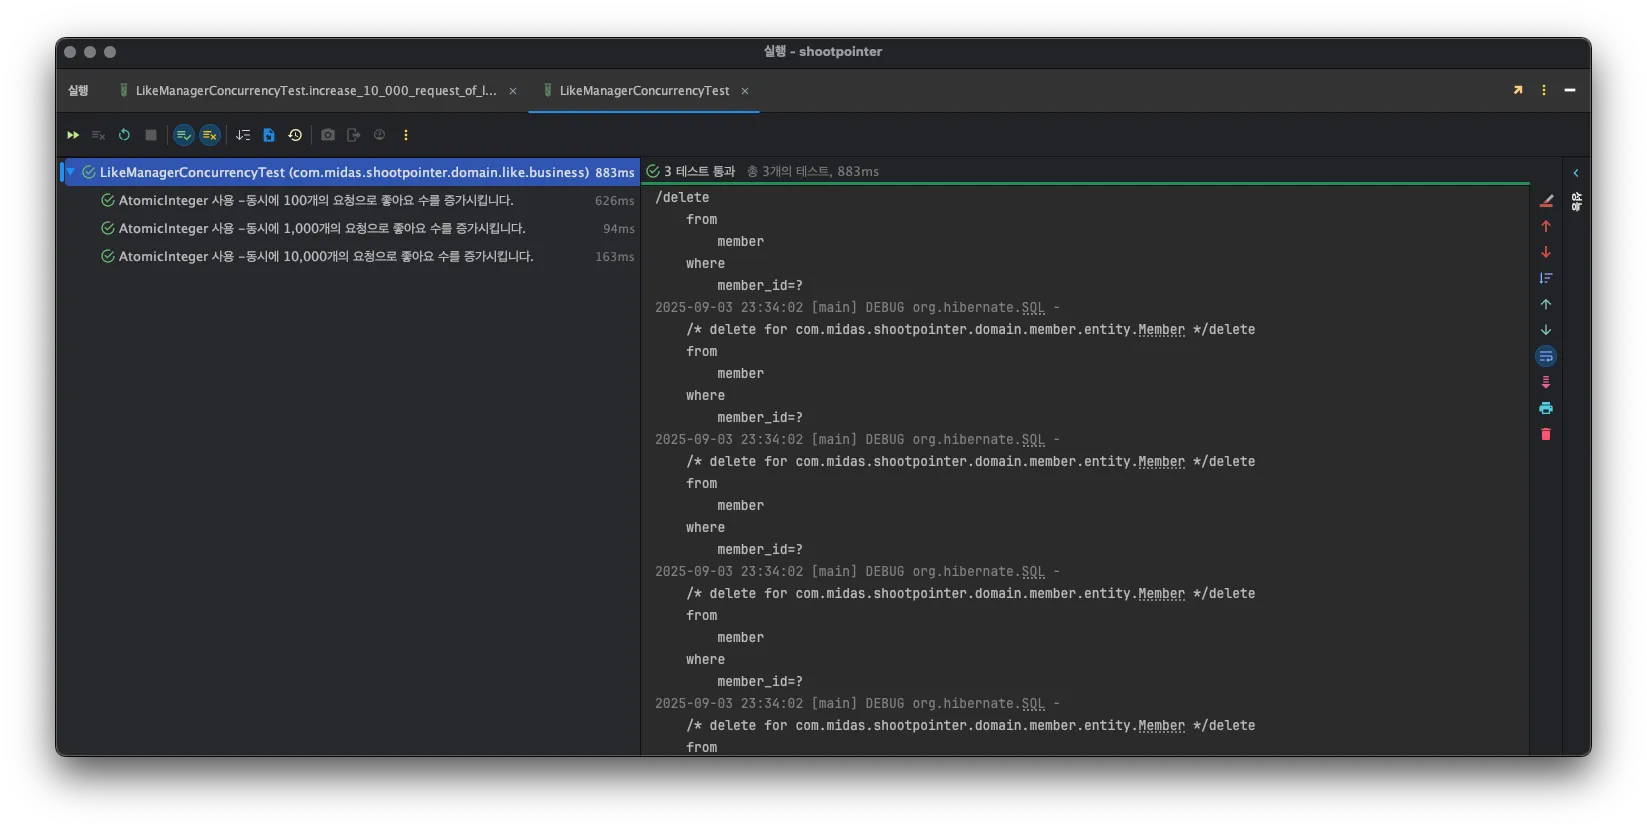
Task: Go down the stack trace, green arrow
Action: 1546,330
